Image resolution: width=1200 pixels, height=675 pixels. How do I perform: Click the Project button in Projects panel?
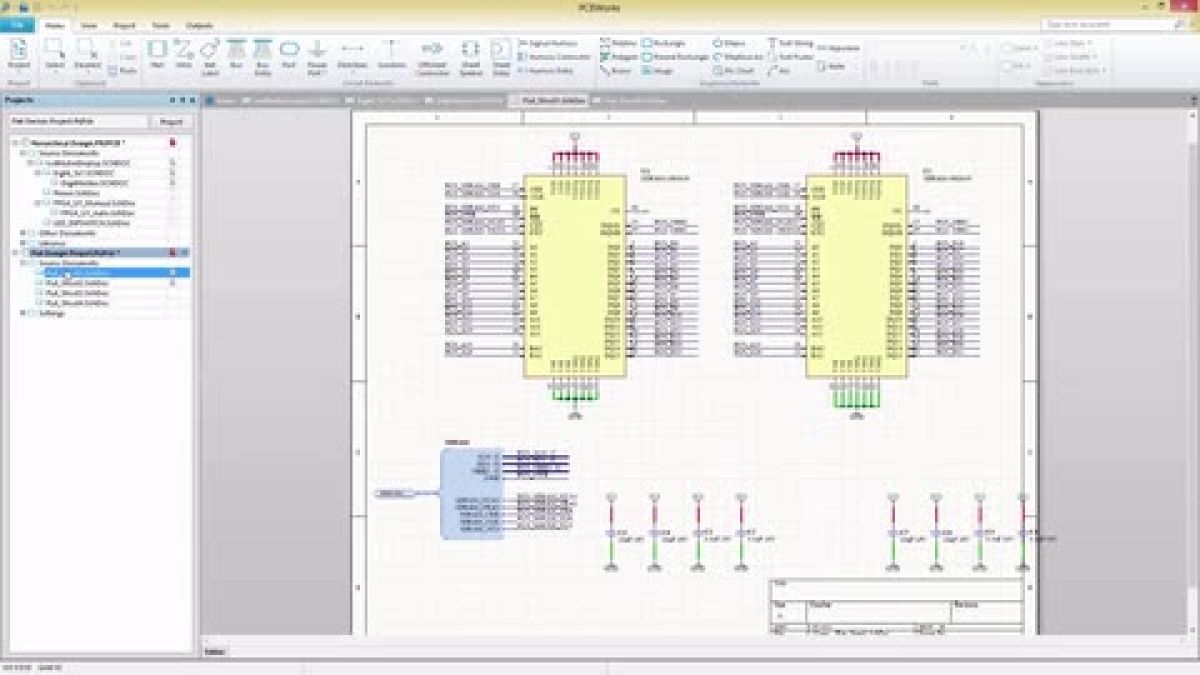pyautogui.click(x=171, y=122)
